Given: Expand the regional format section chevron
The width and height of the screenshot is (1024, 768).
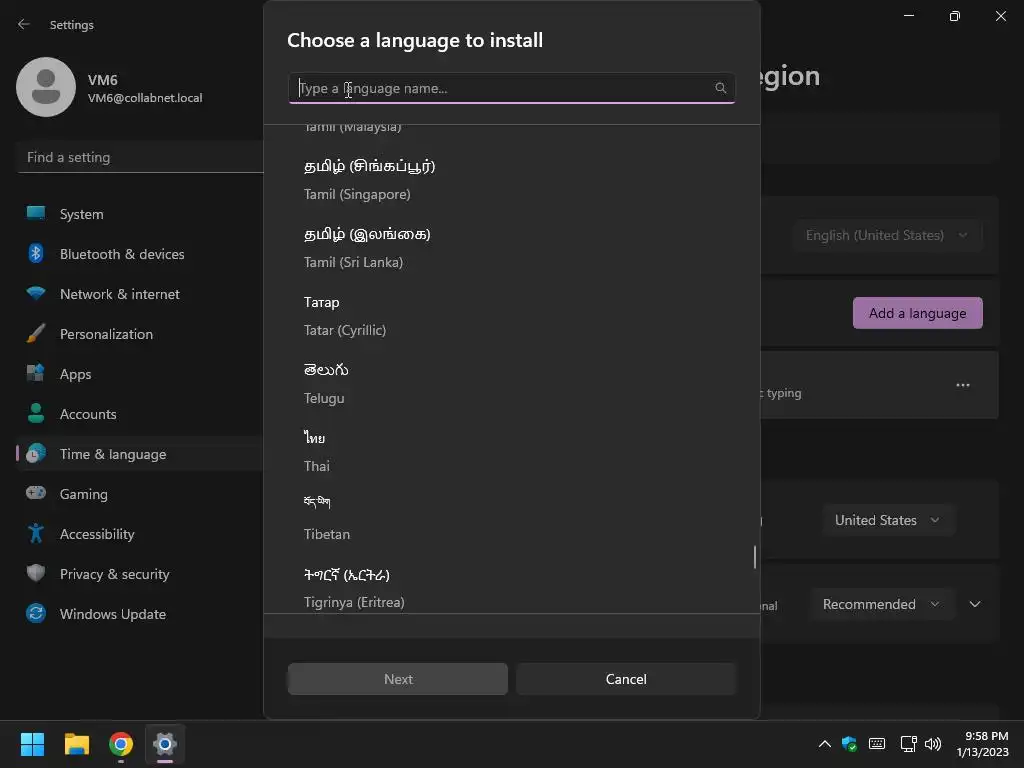Looking at the screenshot, I should tap(975, 604).
